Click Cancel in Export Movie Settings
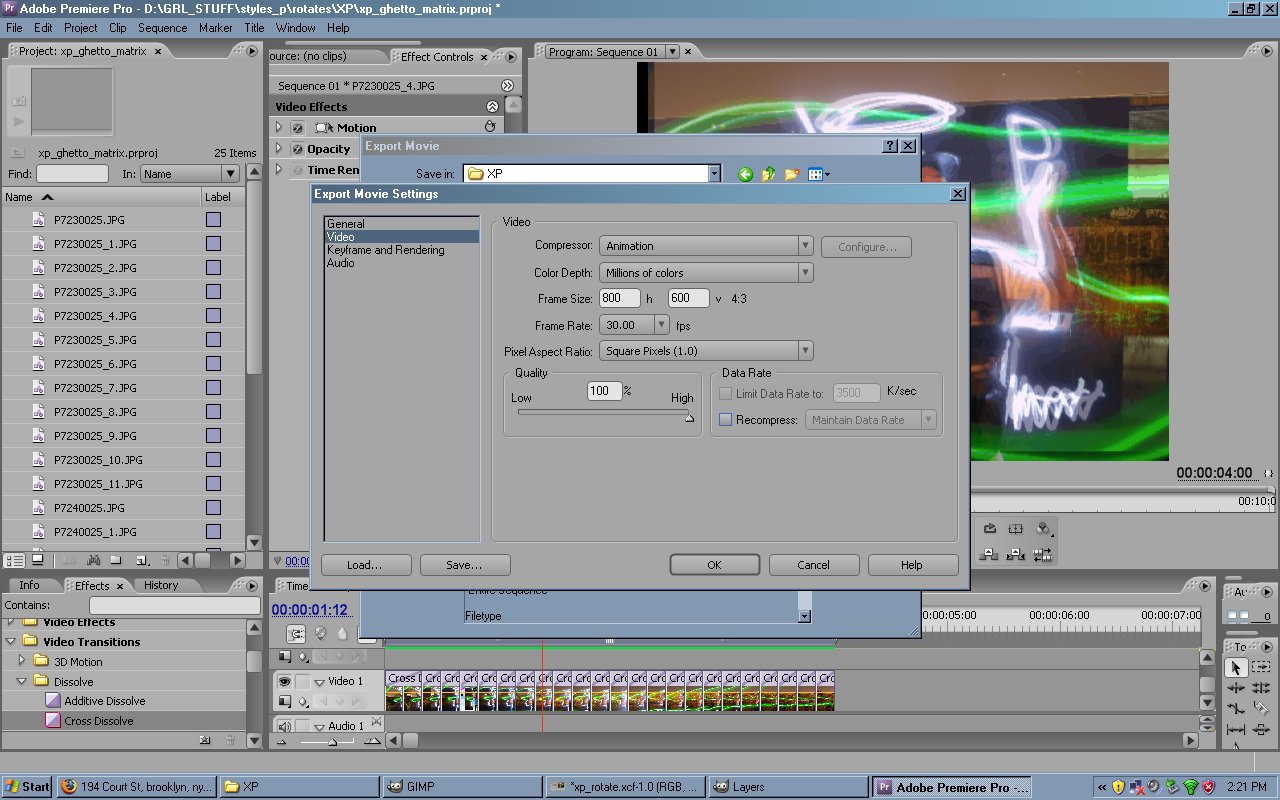This screenshot has width=1280, height=800. tap(813, 565)
